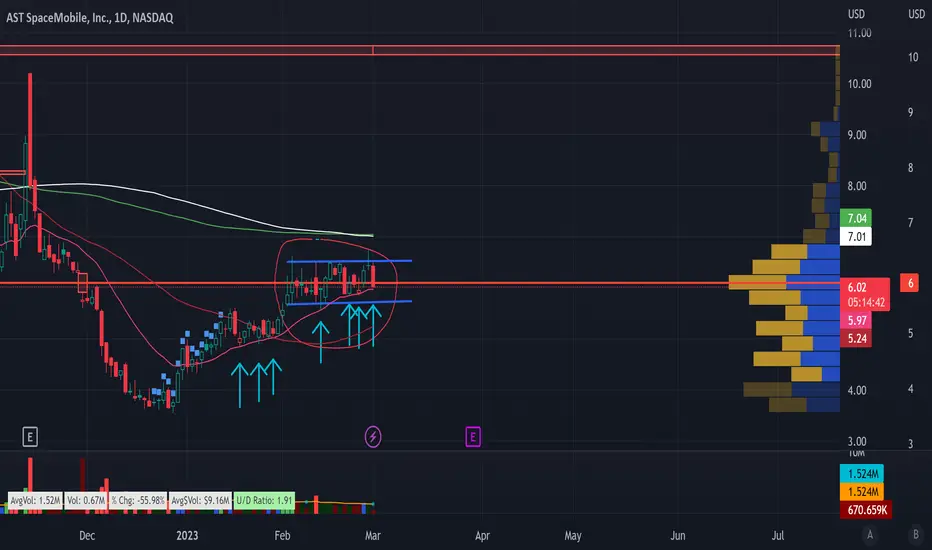Click the red 670.659K volume label

865,510
